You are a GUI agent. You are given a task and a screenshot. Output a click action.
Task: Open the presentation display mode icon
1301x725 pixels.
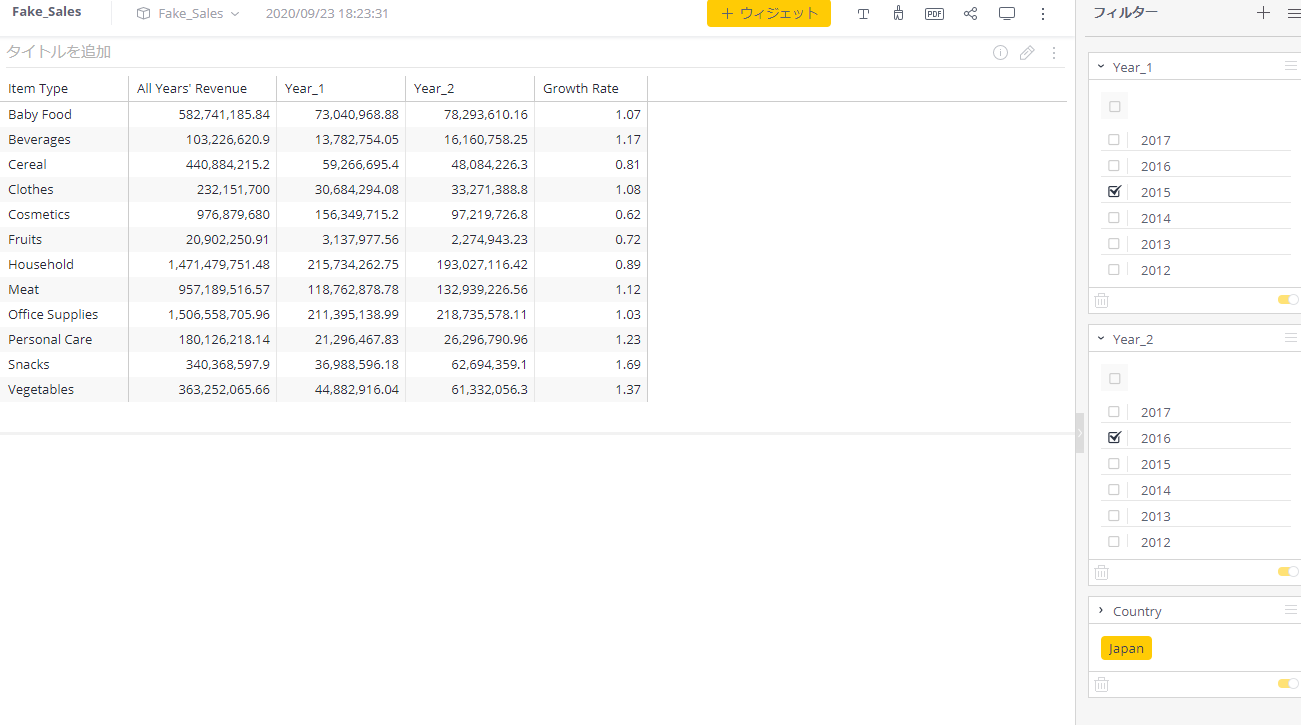coord(1007,14)
